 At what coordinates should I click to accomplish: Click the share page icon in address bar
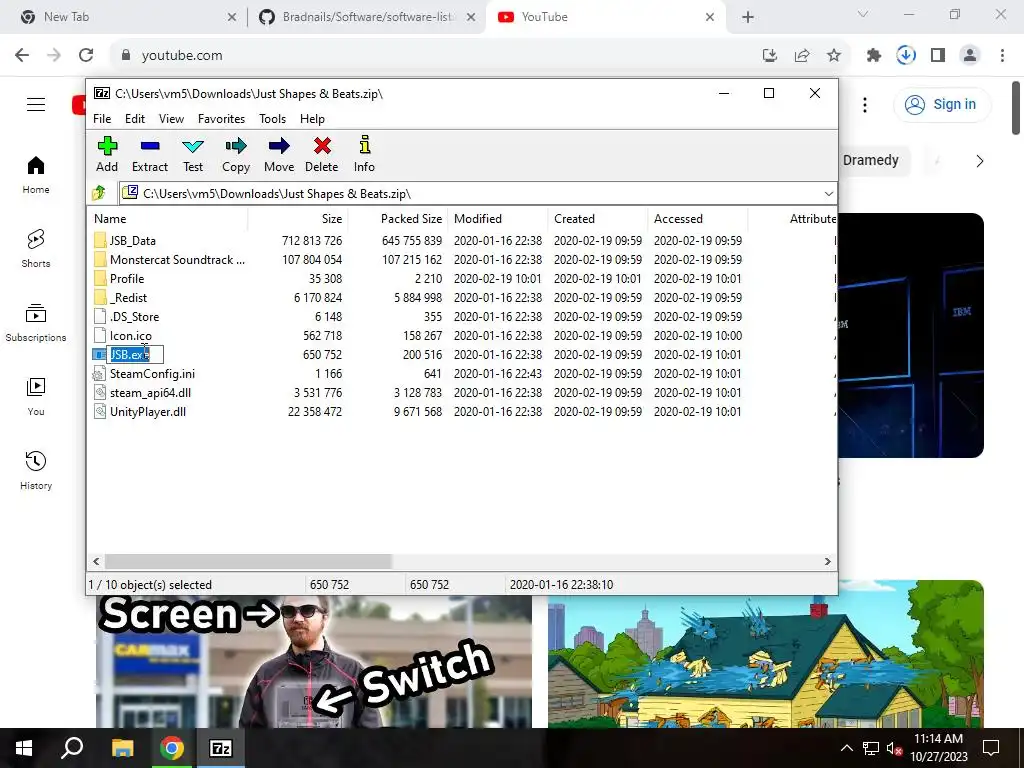[802, 56]
